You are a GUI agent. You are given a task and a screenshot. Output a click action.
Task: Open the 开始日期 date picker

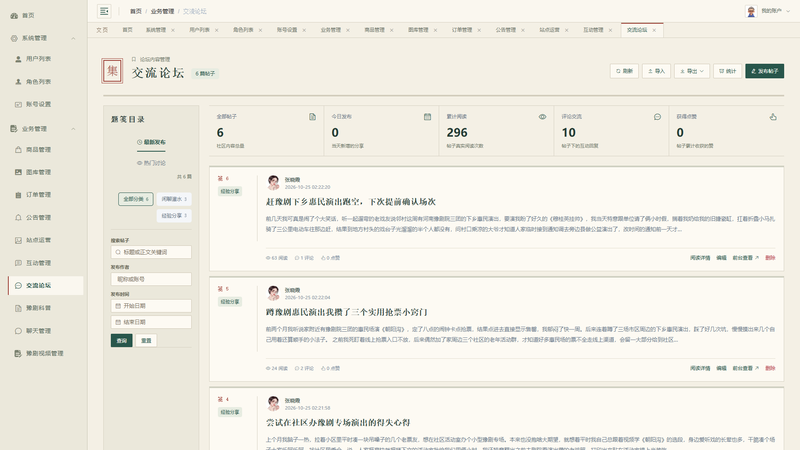pyautogui.click(x=151, y=306)
